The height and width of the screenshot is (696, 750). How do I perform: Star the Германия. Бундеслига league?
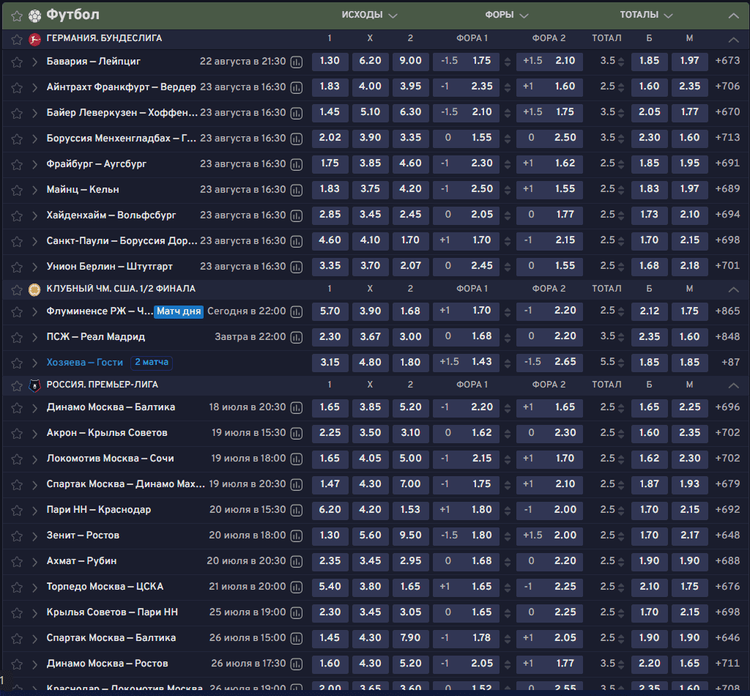pos(16,38)
